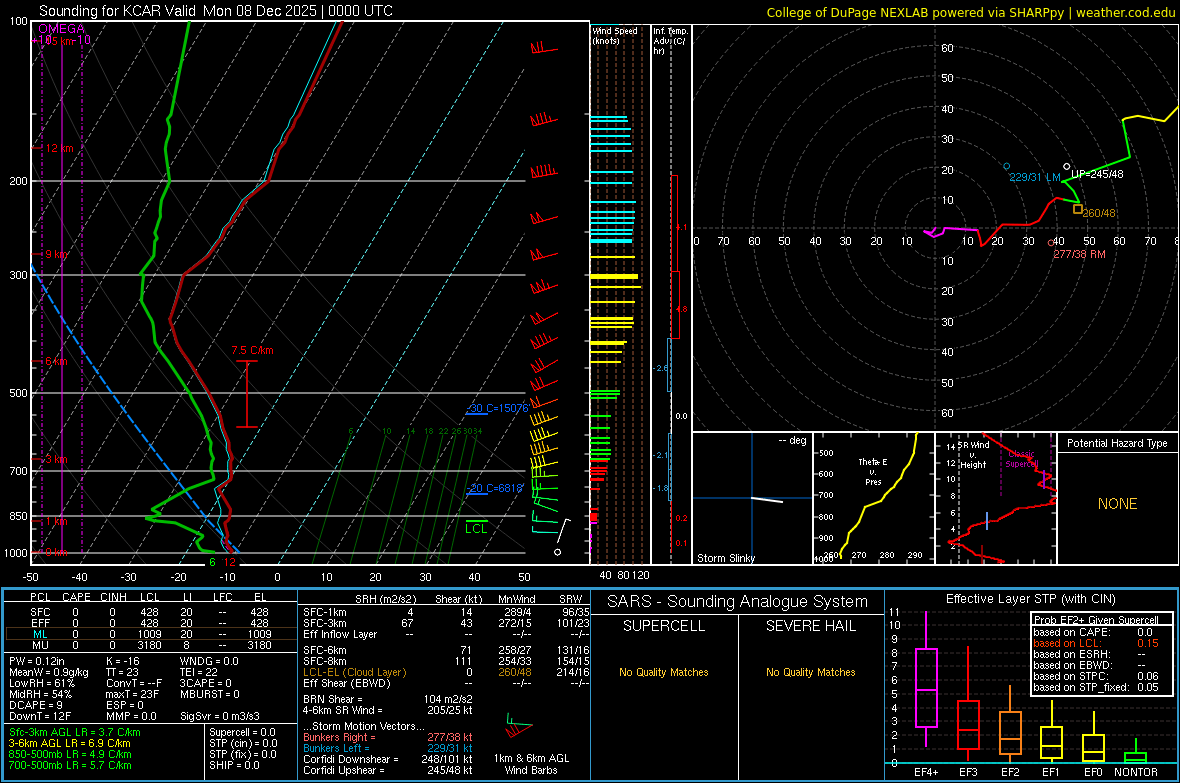Viewport: 1180px width, 783px height.
Task: Click 'No Quality Matches' under SUPERCELL
Action: click(x=664, y=672)
